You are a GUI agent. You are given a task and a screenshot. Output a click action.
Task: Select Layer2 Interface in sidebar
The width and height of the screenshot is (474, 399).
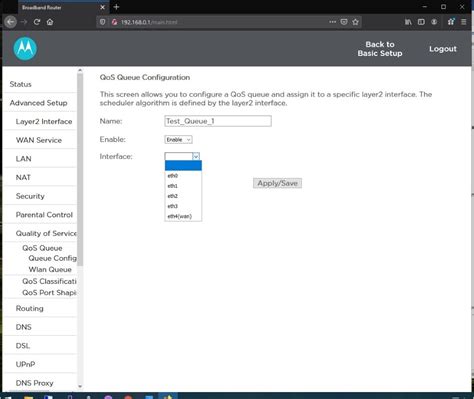pos(44,122)
